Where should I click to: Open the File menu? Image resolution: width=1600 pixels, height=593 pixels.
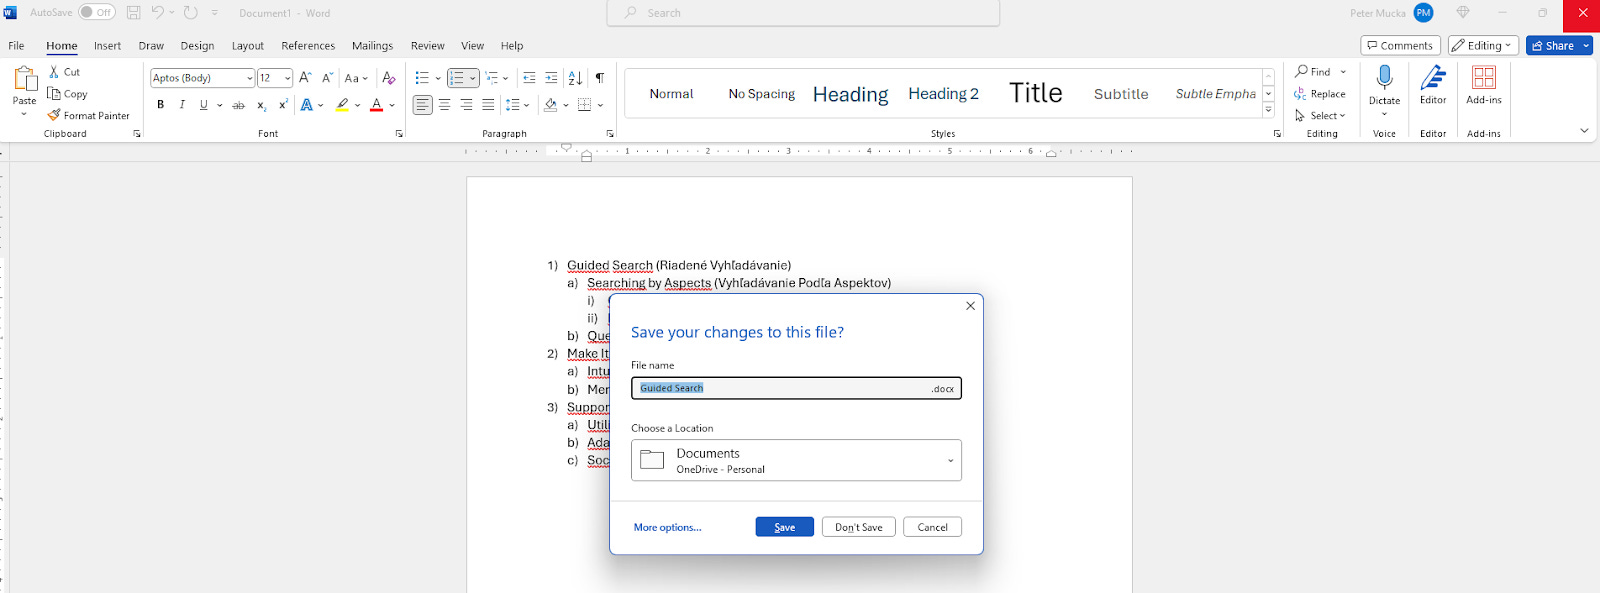(x=16, y=46)
